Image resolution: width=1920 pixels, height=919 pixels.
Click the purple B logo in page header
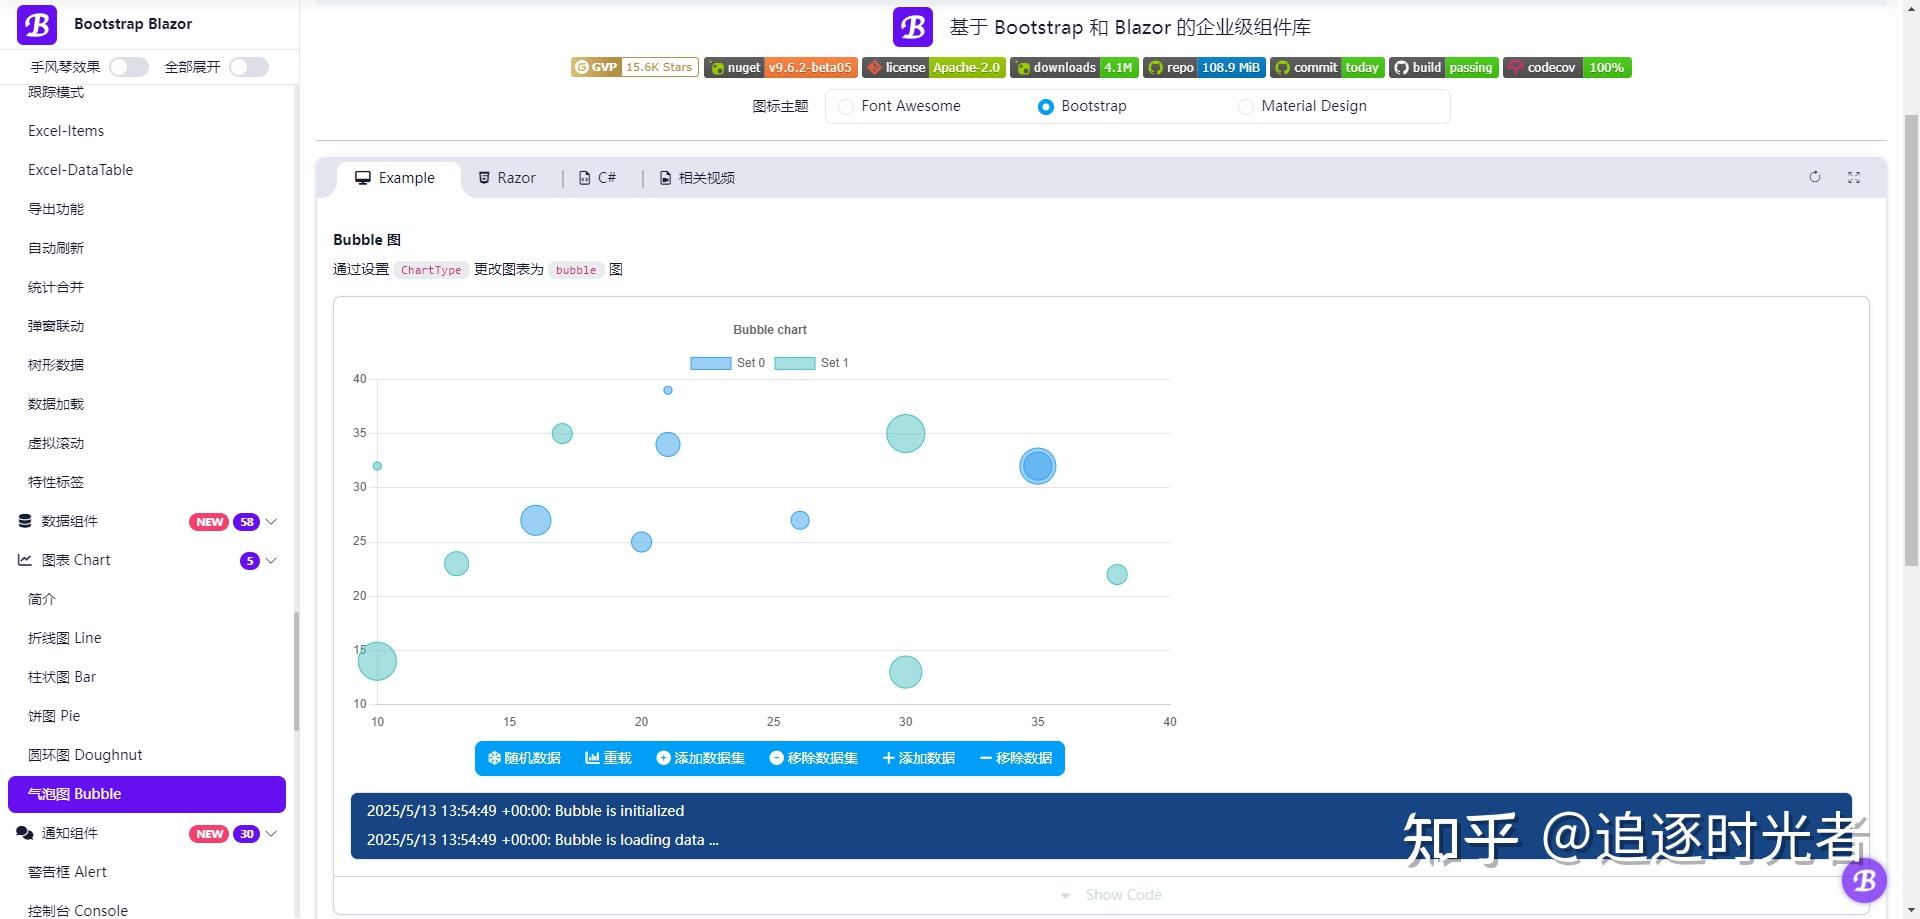913,27
